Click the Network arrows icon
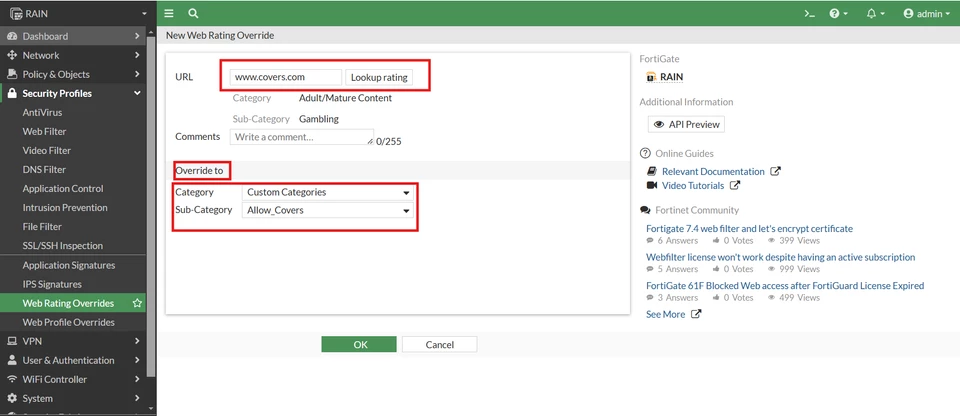 tap(12, 55)
